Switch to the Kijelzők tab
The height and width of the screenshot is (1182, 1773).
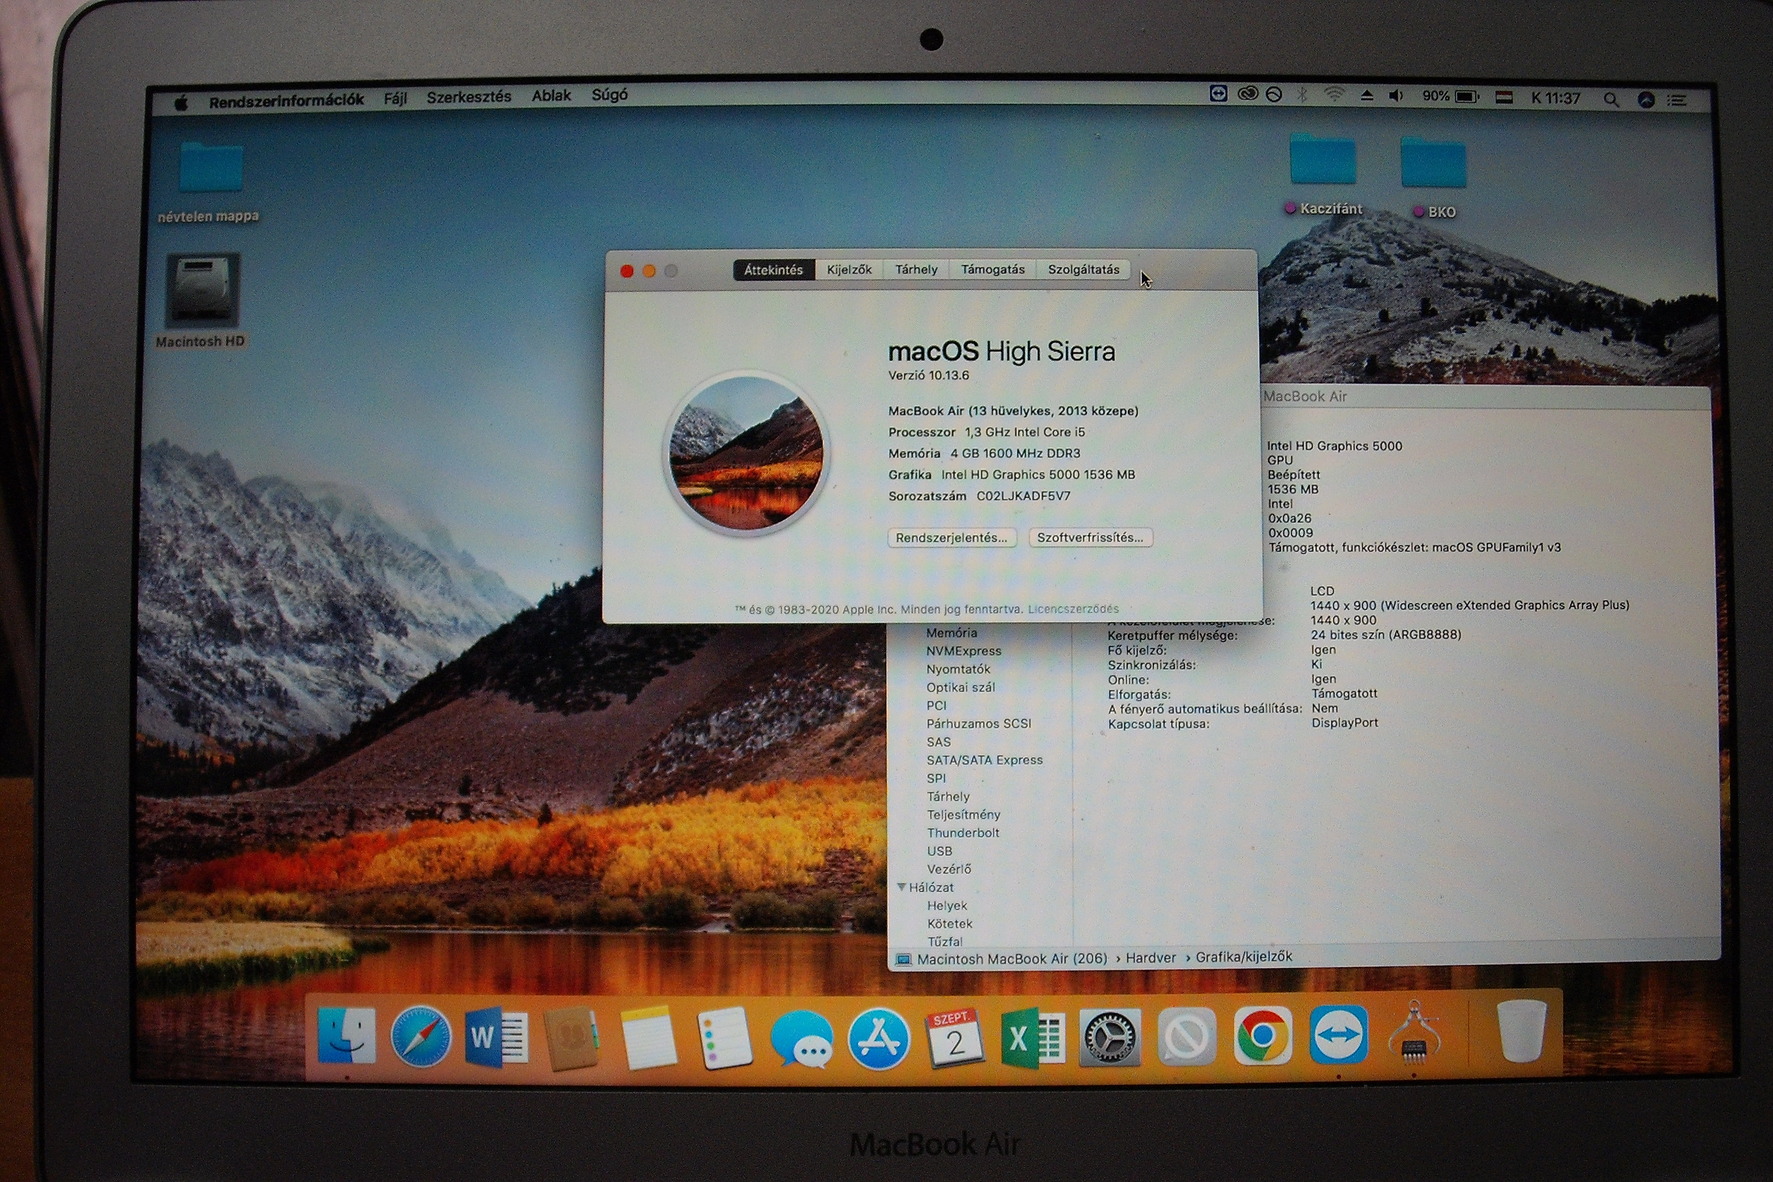(849, 270)
